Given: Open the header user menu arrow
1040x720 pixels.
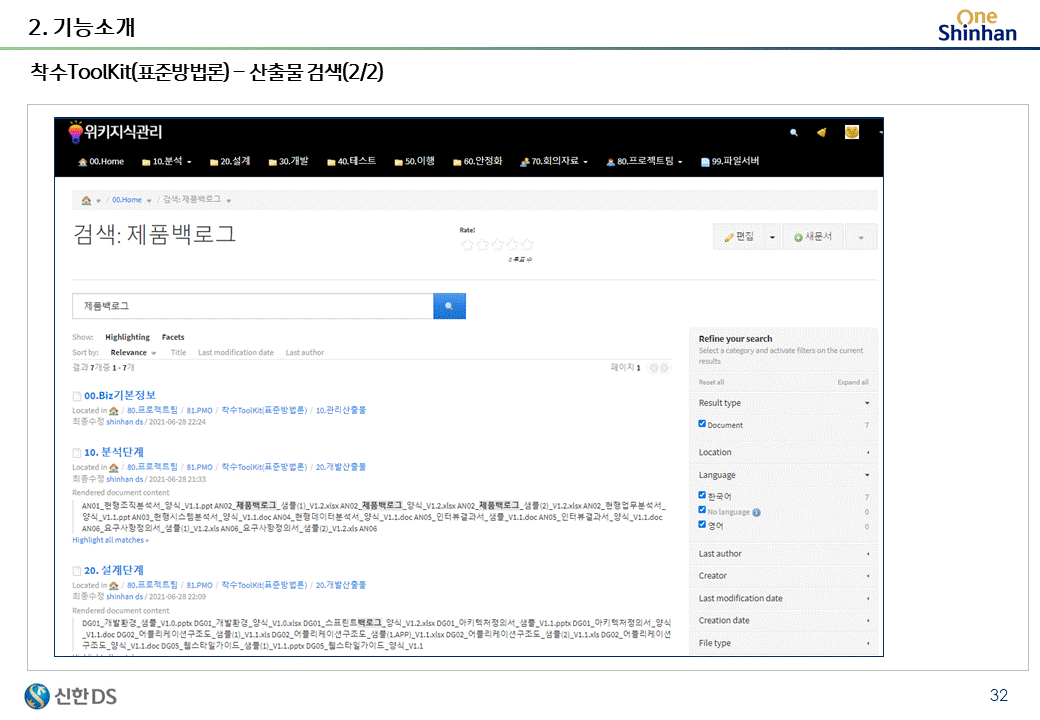Looking at the screenshot, I should 880,133.
